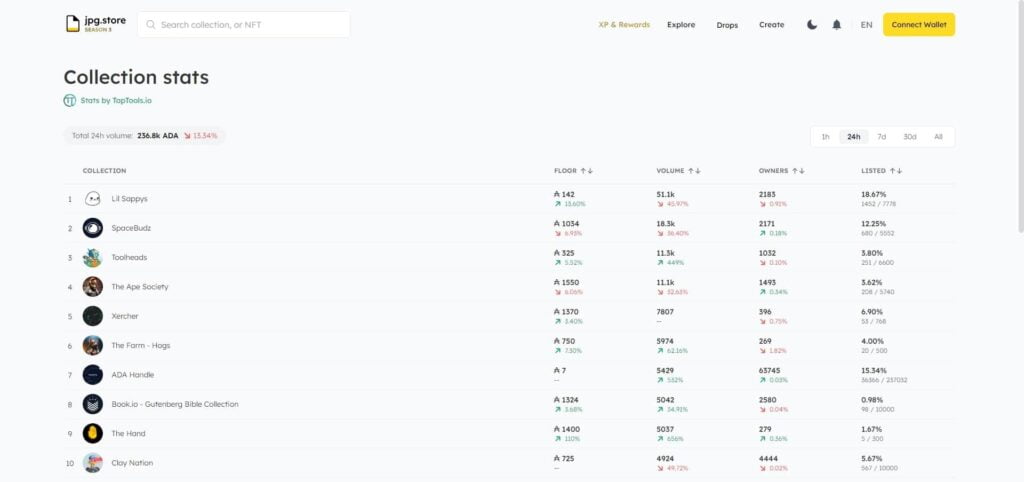Screen dimensions: 1024x482
Task: Click Lil Sappys listed 18.67%
Action: point(874,195)
